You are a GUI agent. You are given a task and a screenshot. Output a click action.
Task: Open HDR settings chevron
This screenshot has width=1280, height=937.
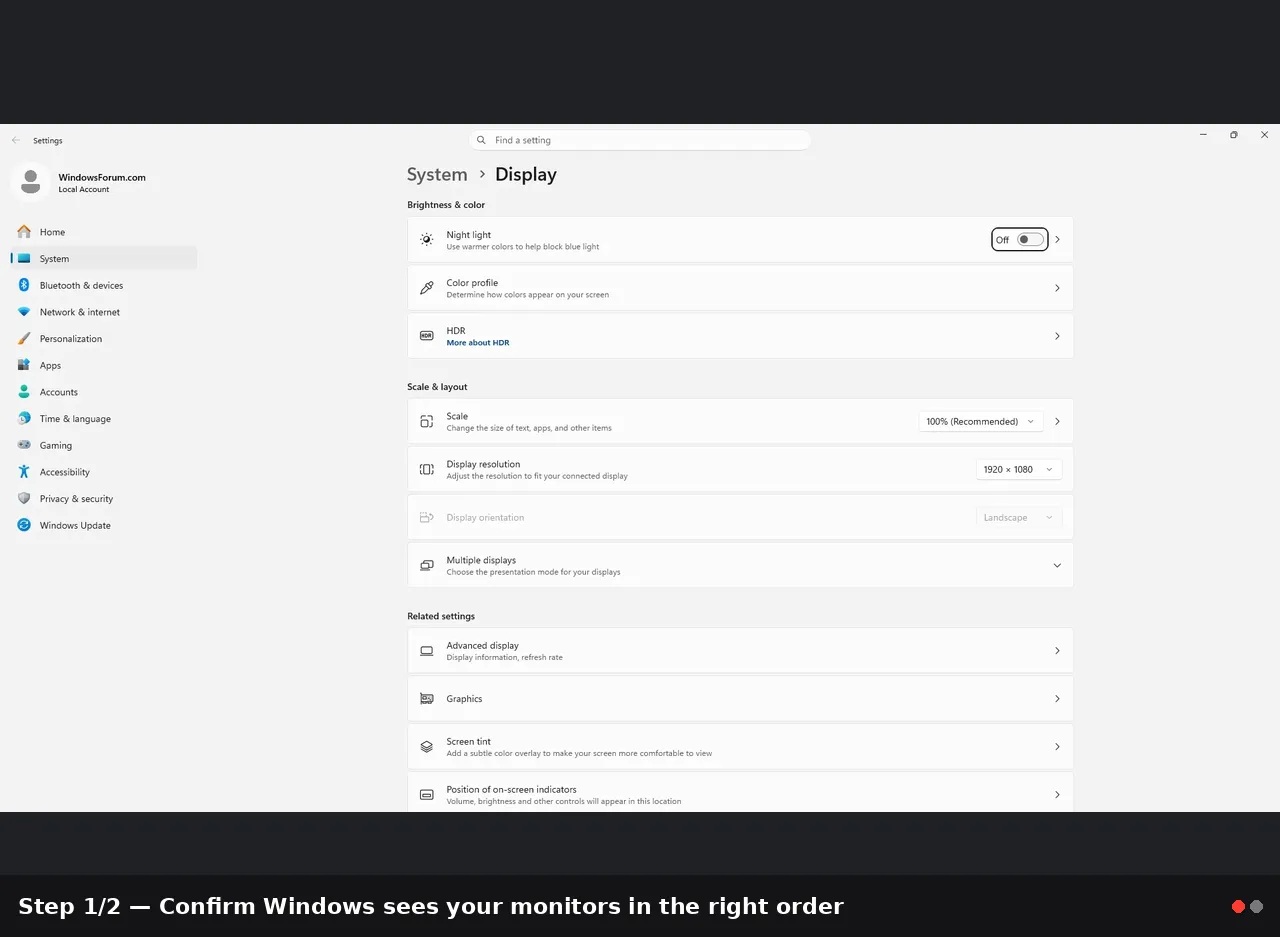(1057, 336)
